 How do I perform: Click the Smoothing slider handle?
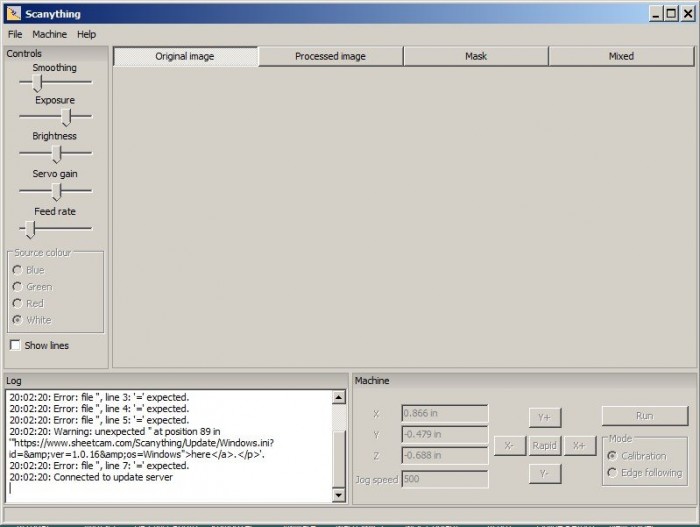[x=38, y=83]
